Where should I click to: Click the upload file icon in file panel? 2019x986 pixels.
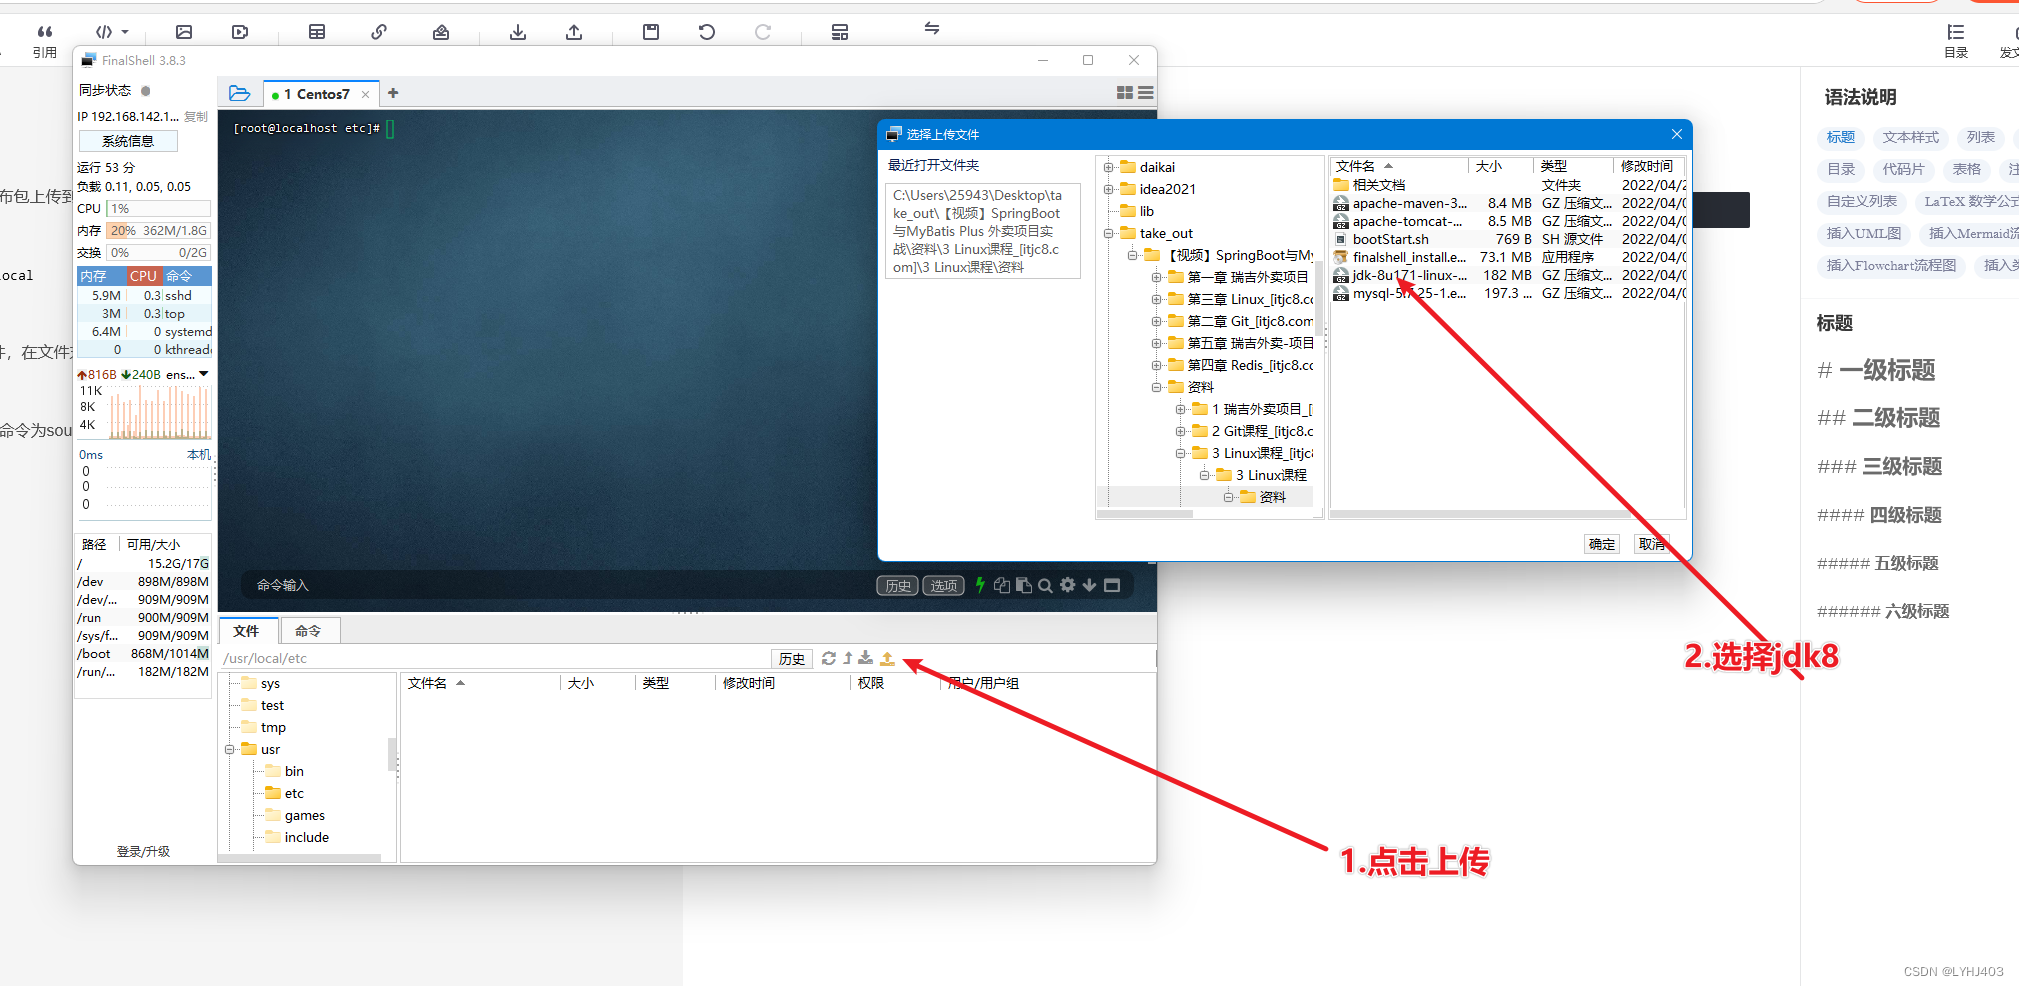click(887, 658)
